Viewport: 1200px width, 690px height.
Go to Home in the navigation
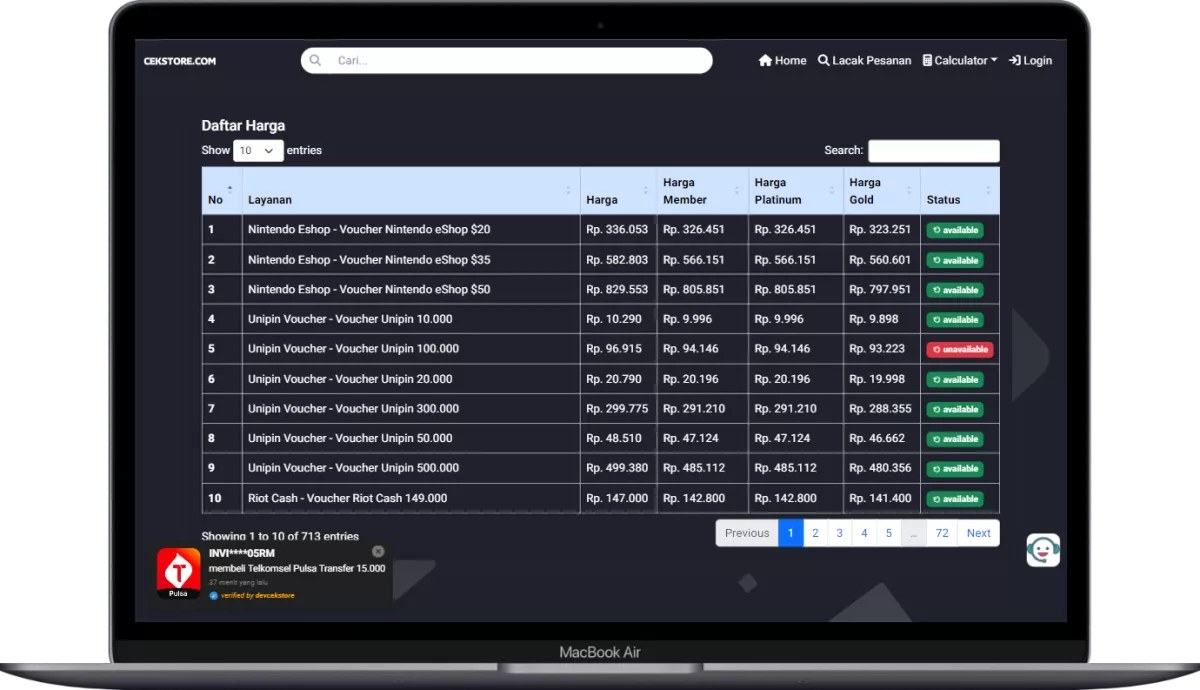tap(782, 61)
